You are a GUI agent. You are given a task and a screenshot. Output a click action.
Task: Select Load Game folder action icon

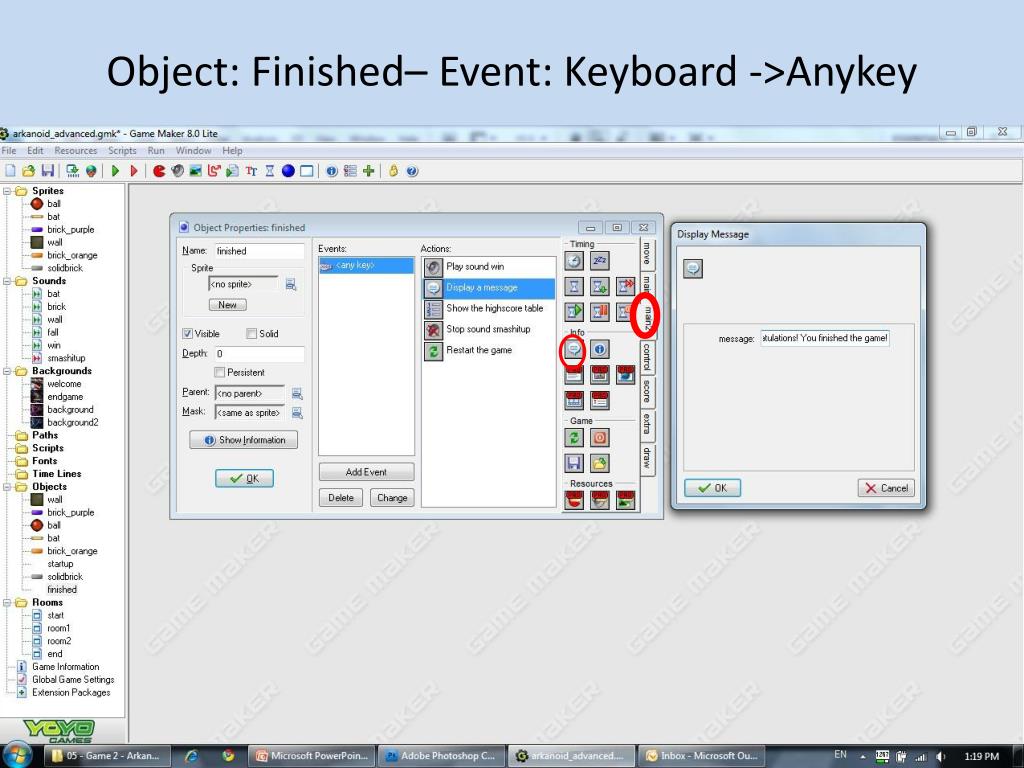click(x=600, y=463)
